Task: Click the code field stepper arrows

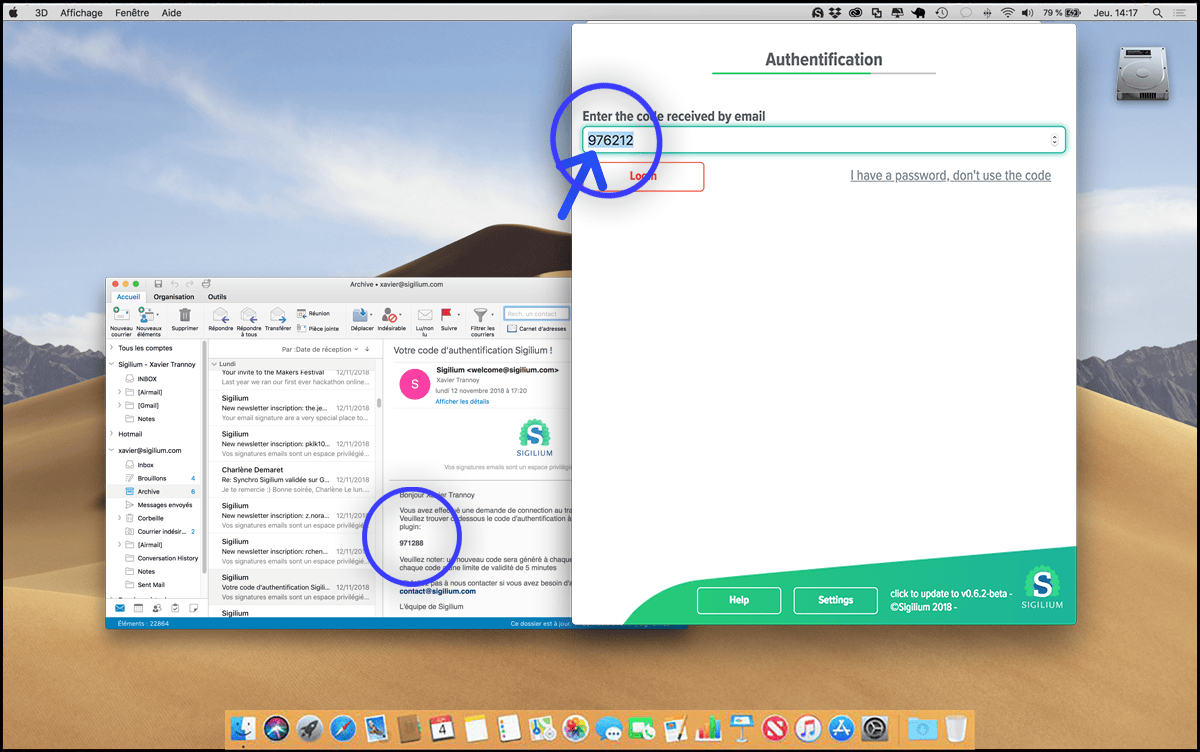Action: [x=1054, y=140]
